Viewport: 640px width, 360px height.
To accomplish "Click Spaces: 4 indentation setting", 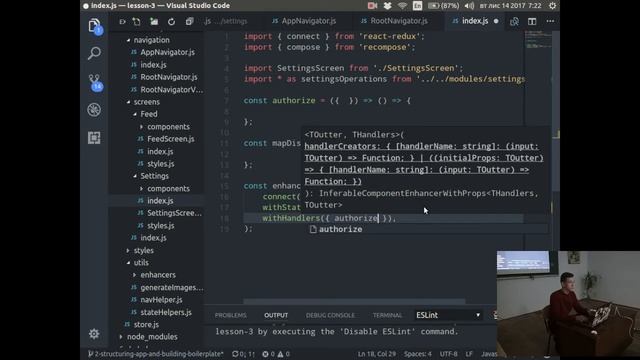I will pyautogui.click(x=418, y=354).
